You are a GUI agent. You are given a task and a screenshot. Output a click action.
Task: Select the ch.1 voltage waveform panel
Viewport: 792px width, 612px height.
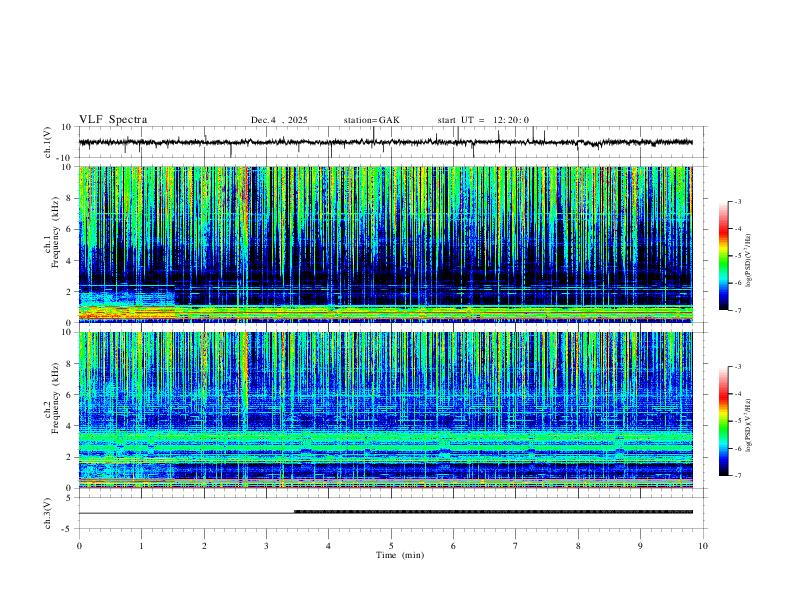click(392, 142)
